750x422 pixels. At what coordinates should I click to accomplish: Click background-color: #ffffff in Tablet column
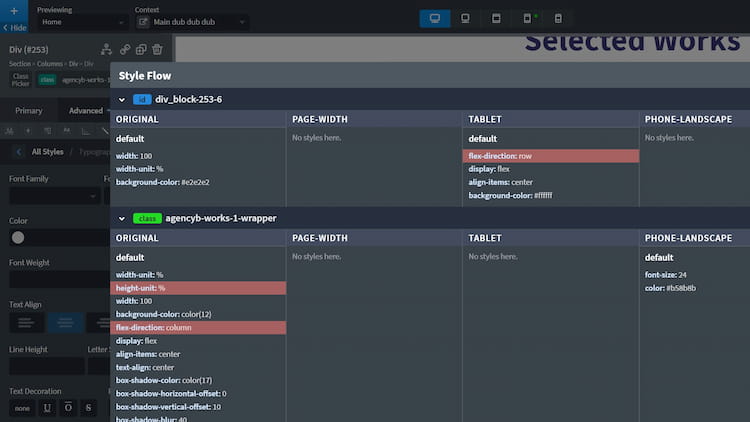510,196
